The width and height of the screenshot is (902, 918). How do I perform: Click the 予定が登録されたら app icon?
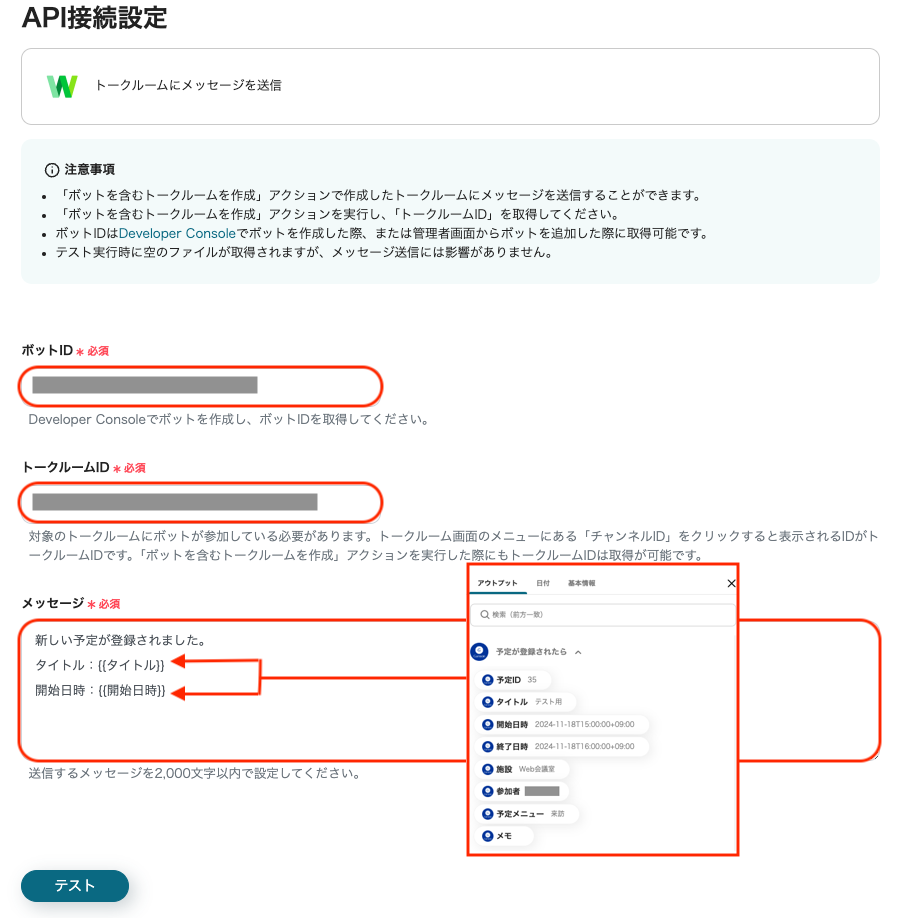pyautogui.click(x=479, y=652)
